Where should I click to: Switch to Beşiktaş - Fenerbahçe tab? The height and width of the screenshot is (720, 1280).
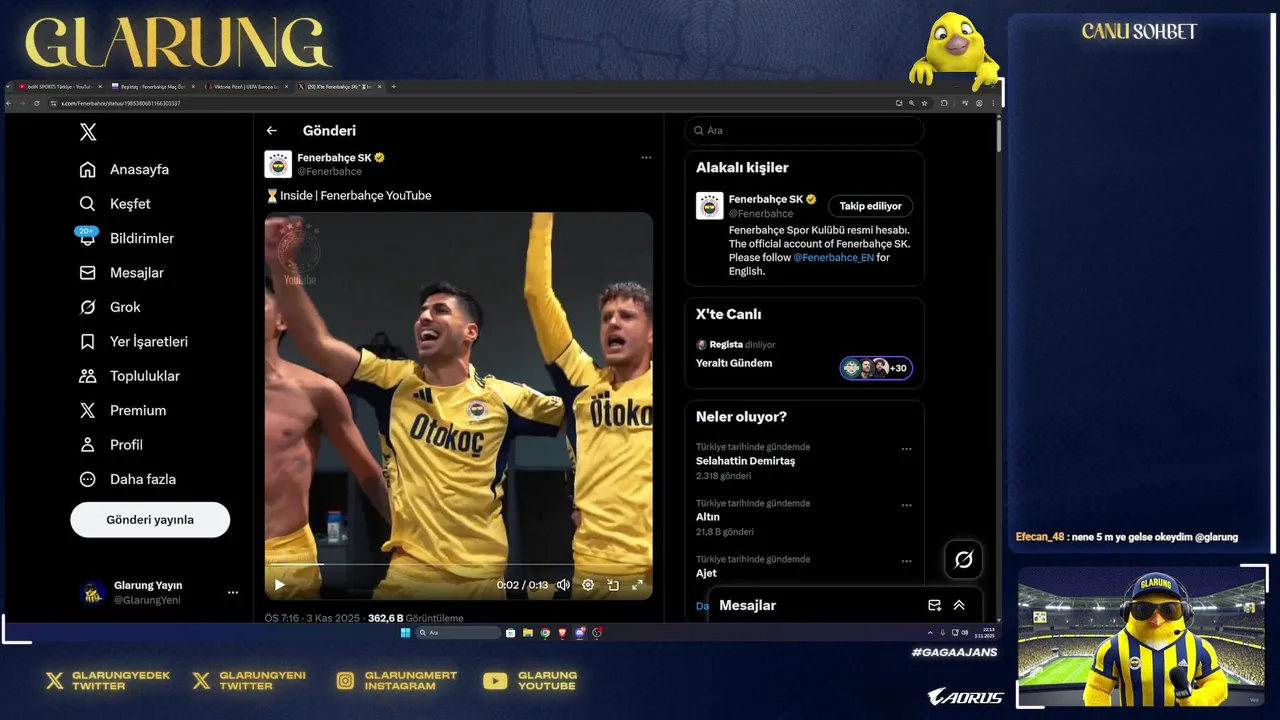click(150, 87)
